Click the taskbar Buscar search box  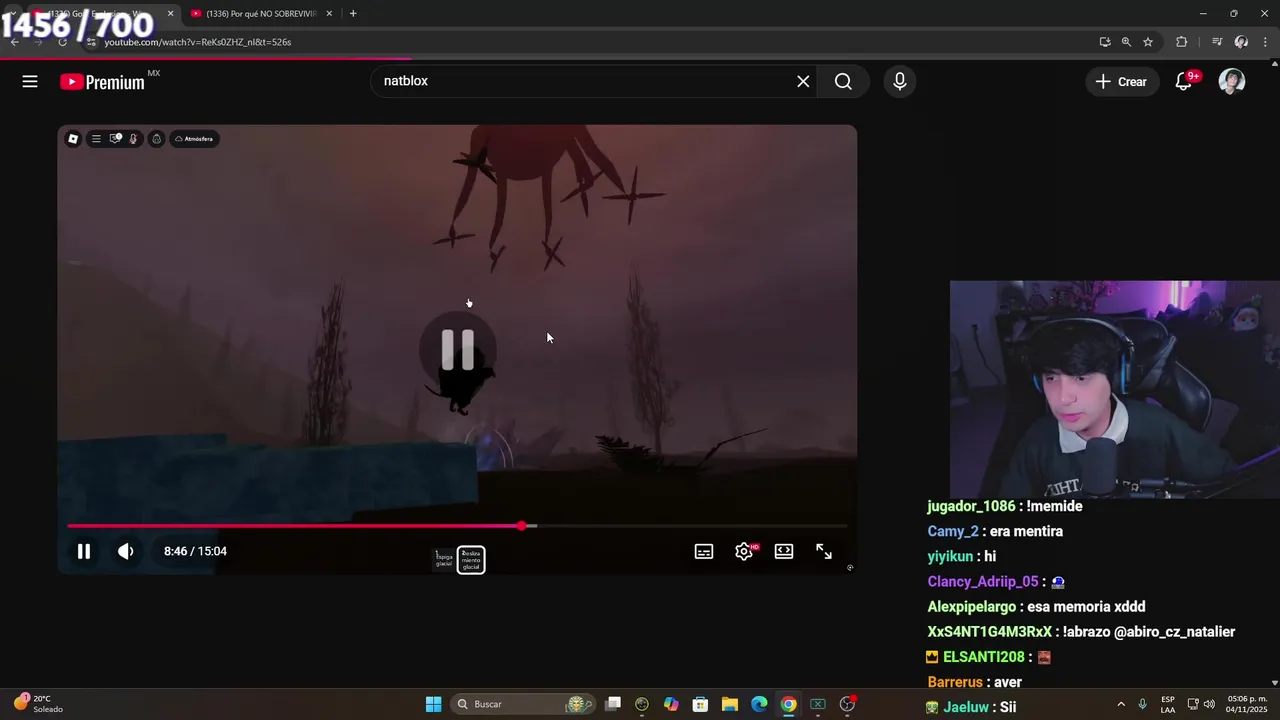pos(524,704)
